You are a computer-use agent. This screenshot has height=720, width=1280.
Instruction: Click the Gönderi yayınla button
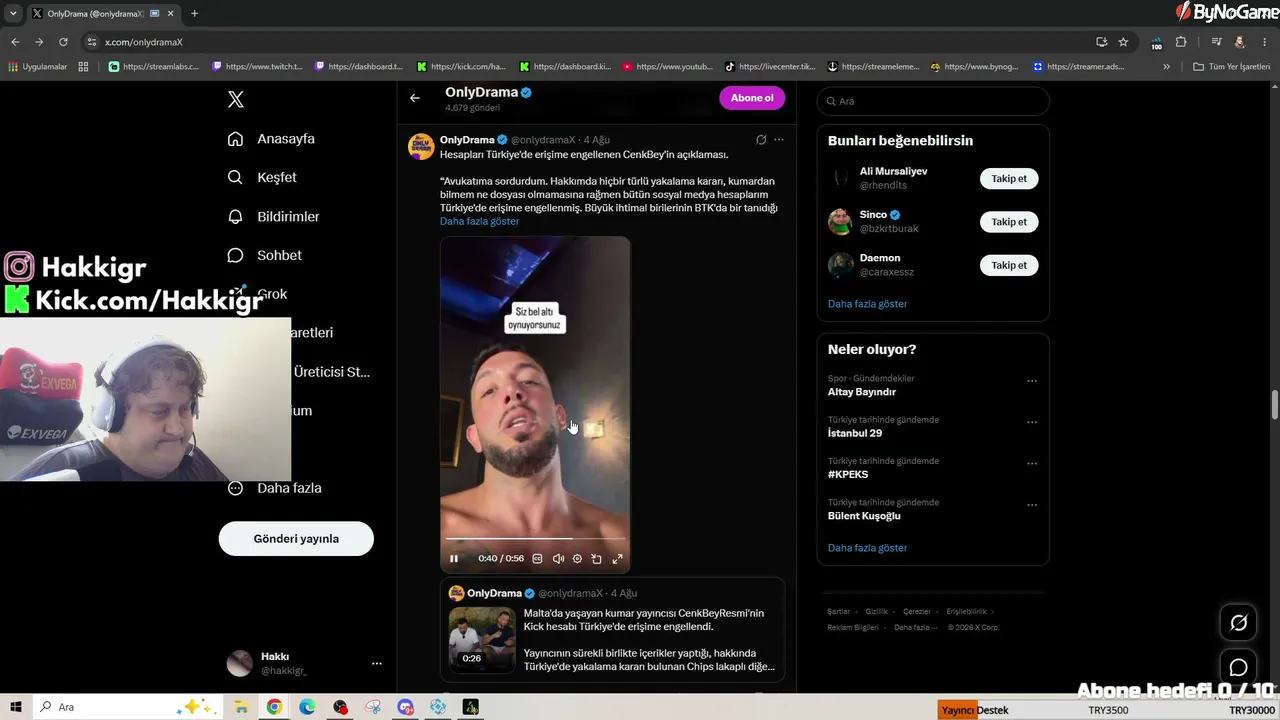pyautogui.click(x=296, y=539)
